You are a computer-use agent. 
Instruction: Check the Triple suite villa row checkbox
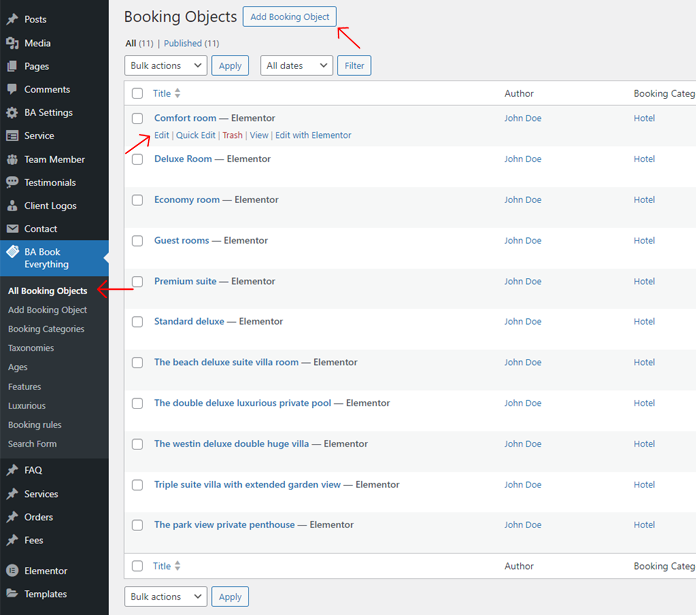138,485
